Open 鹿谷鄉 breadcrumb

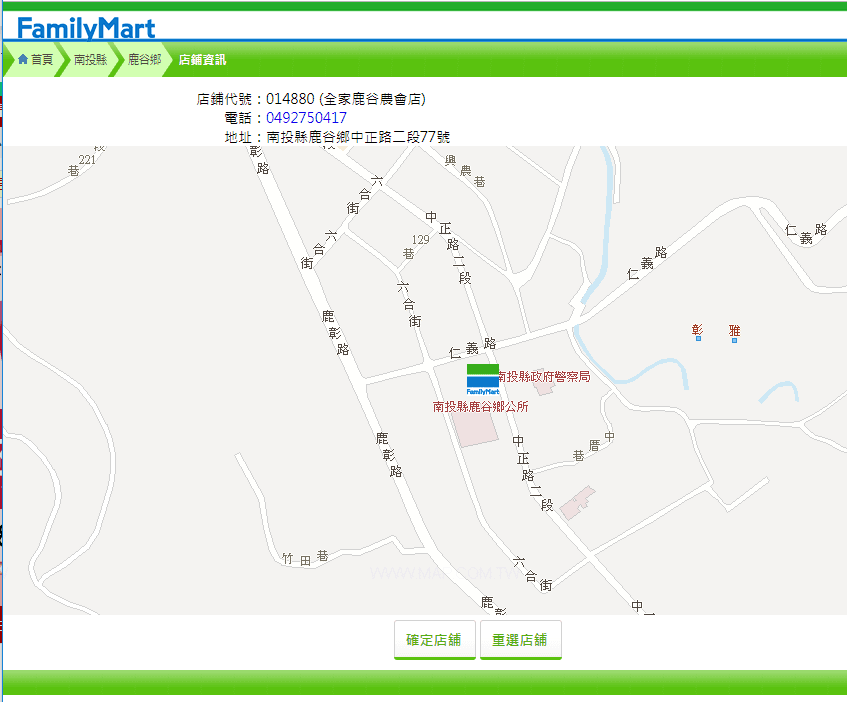point(144,59)
